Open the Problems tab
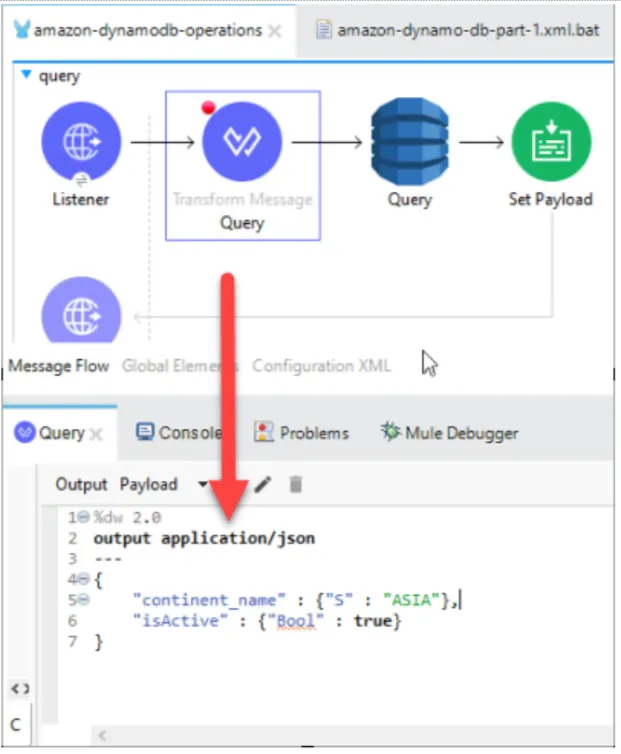The height and width of the screenshot is (754, 621). (301, 433)
